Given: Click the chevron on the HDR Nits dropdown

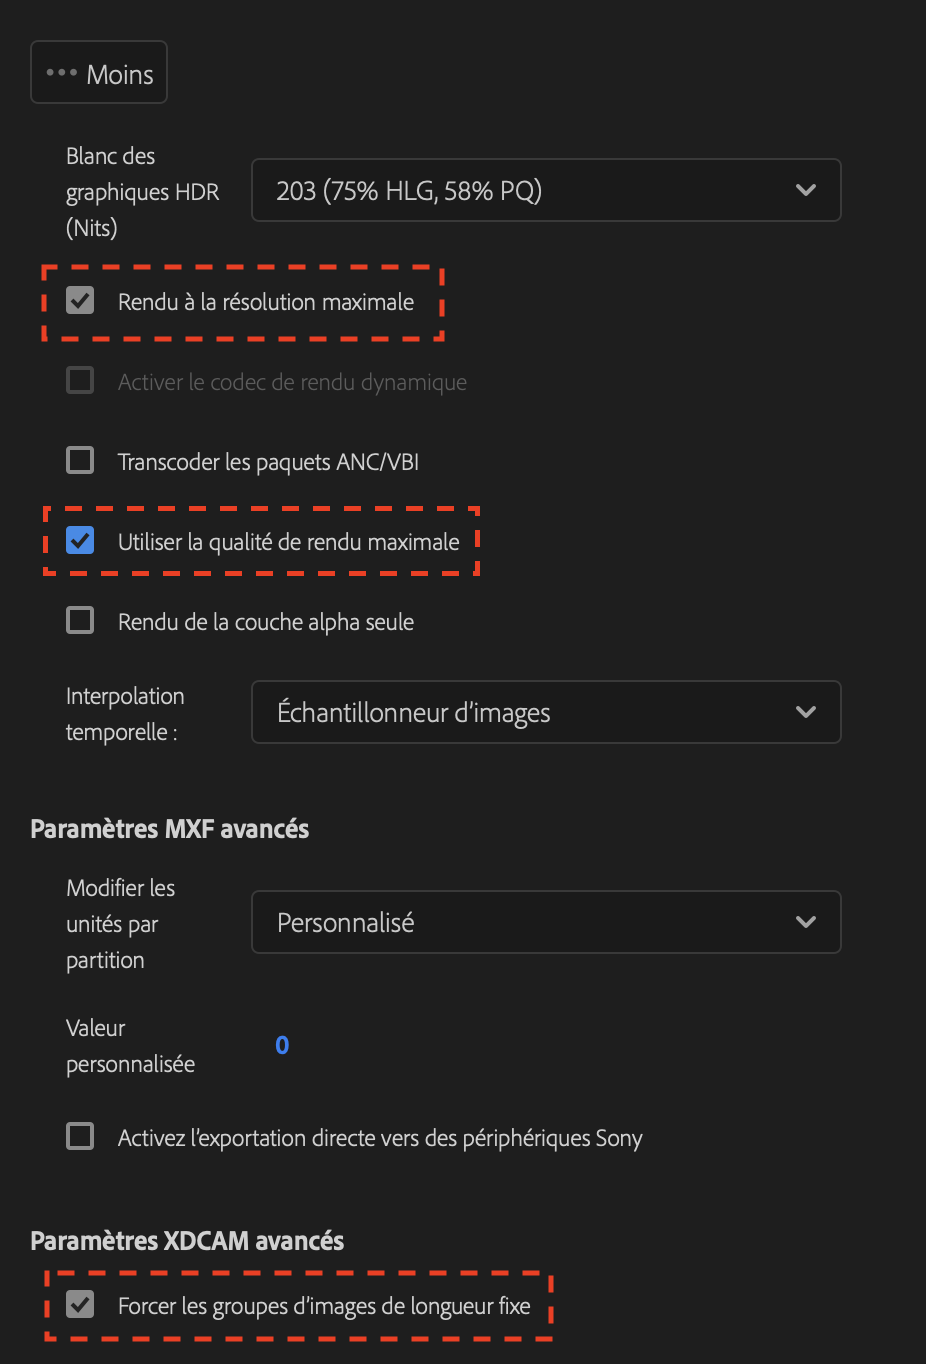Looking at the screenshot, I should [806, 190].
